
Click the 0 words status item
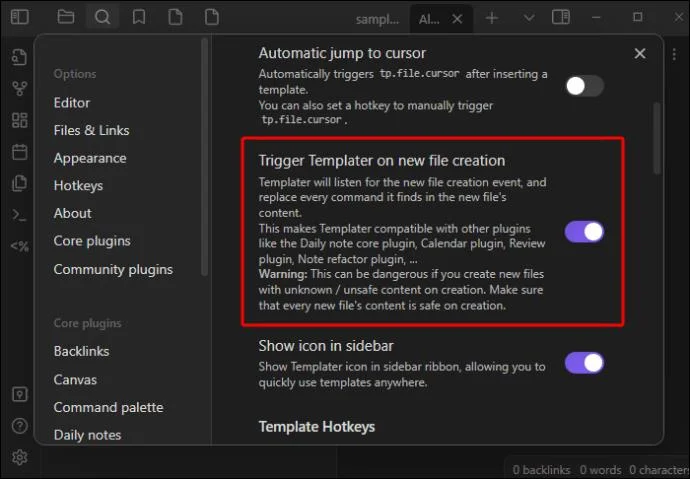[600, 470]
